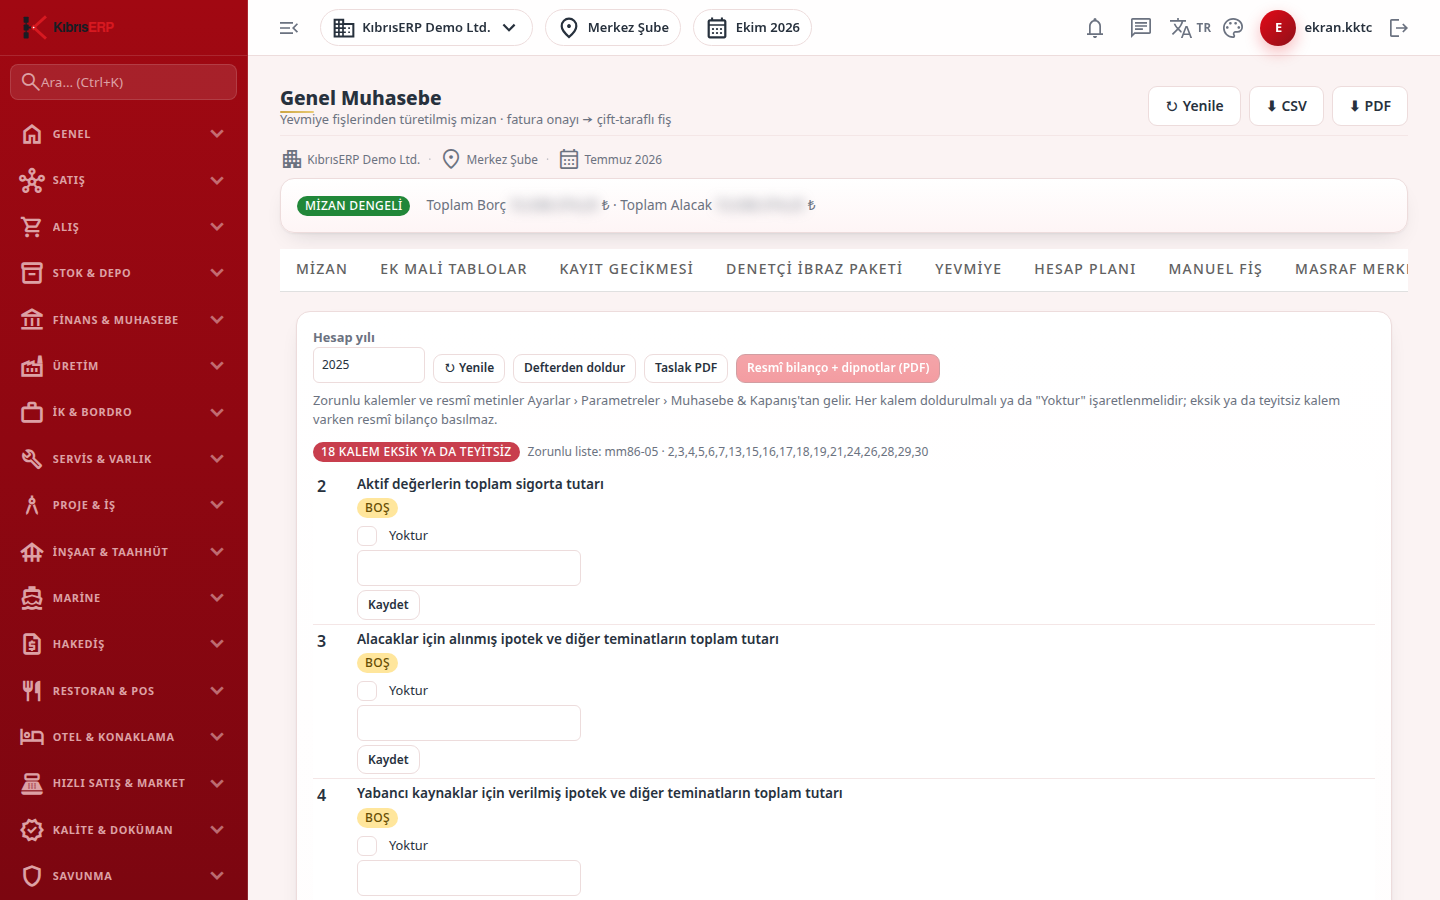Viewport: 1440px width, 900px height.
Task: Click the Finans & Muhasebe bank icon
Action: (32, 320)
